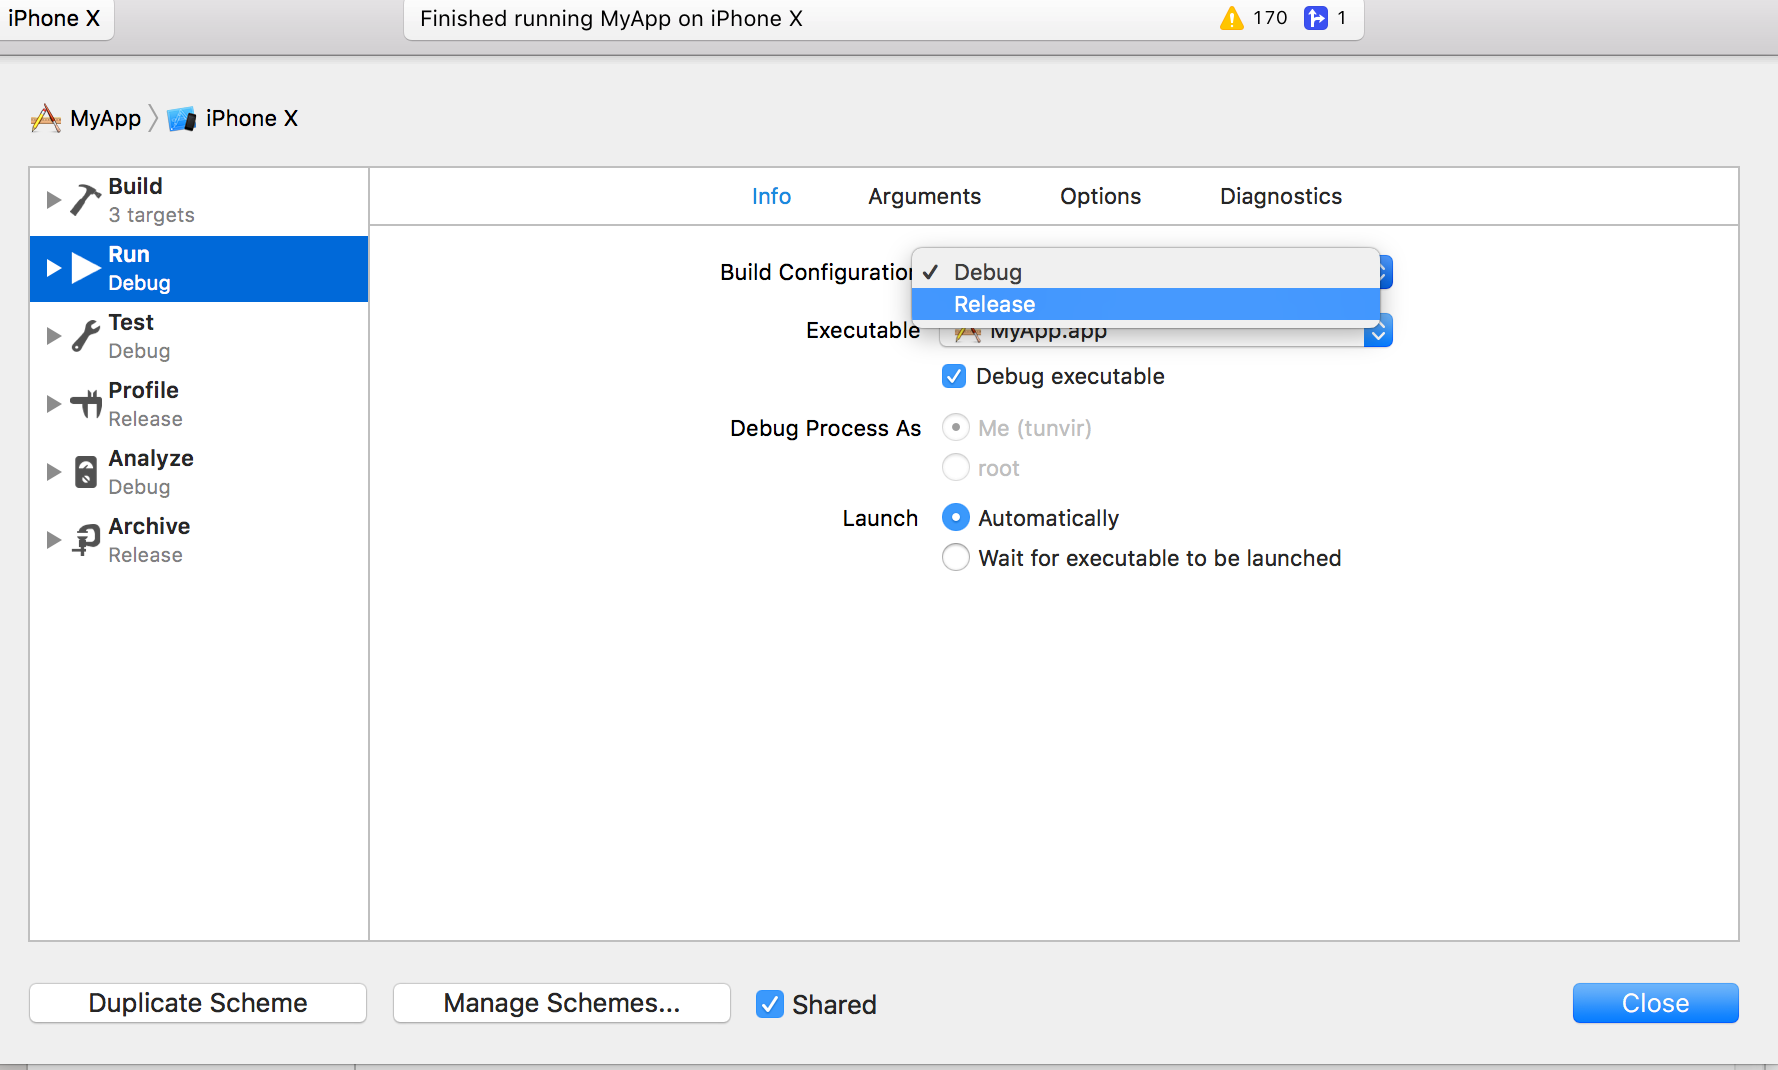Image resolution: width=1778 pixels, height=1070 pixels.
Task: Select the Me (tunvir) radio button
Action: click(x=956, y=428)
